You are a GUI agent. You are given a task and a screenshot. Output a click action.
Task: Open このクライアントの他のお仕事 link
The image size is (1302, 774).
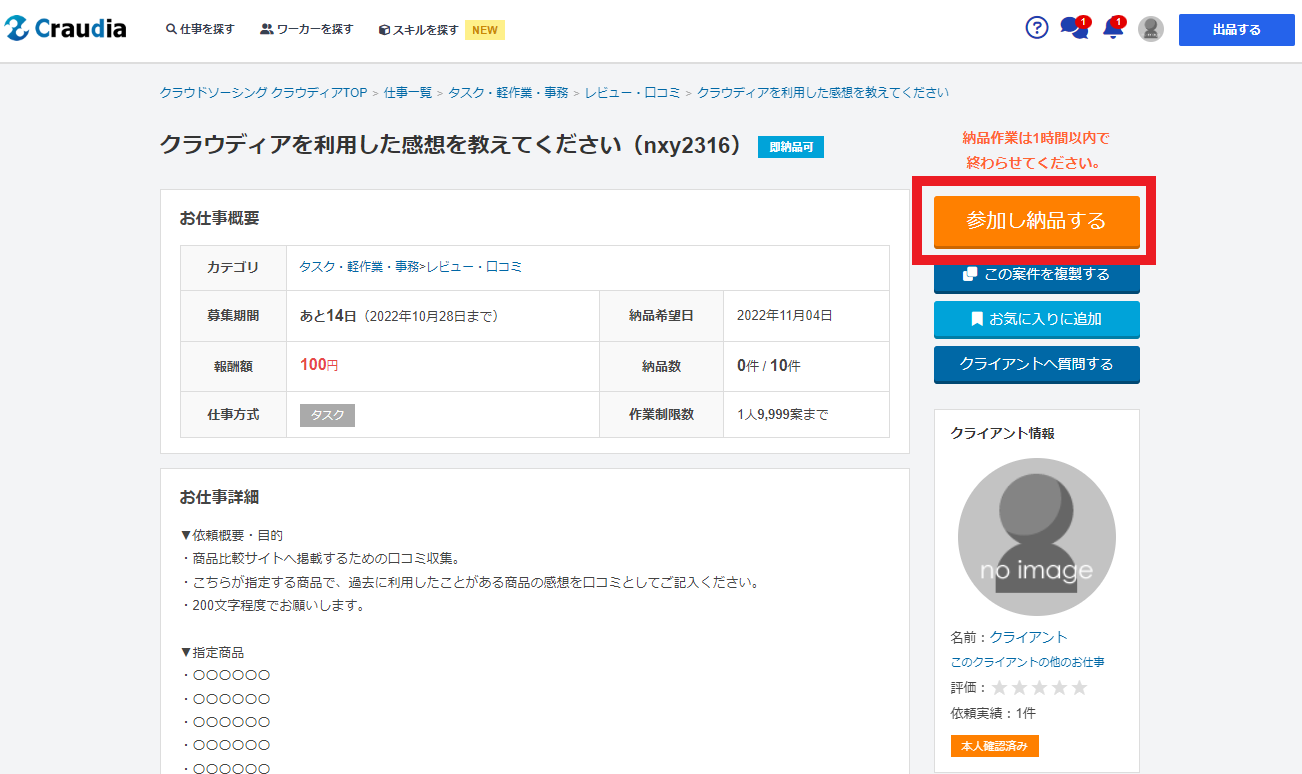coord(1027,662)
